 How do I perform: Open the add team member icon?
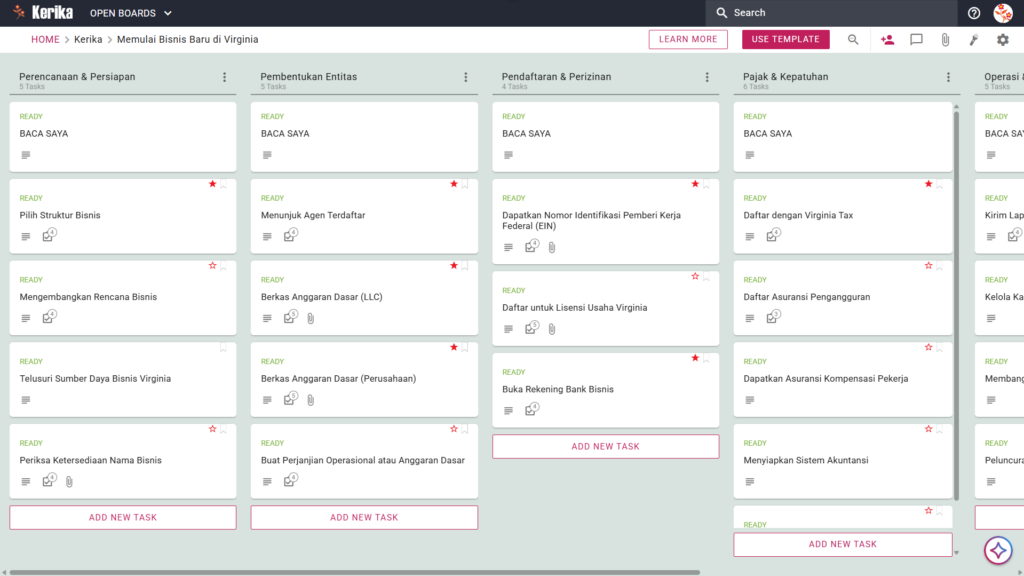click(x=888, y=39)
